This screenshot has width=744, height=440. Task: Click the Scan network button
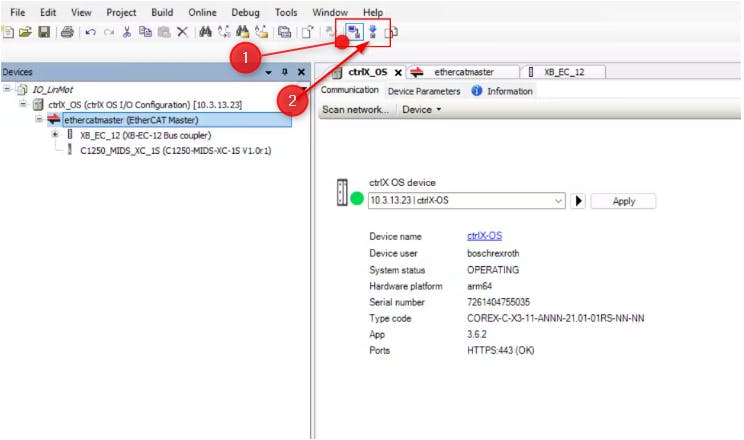[x=355, y=110]
